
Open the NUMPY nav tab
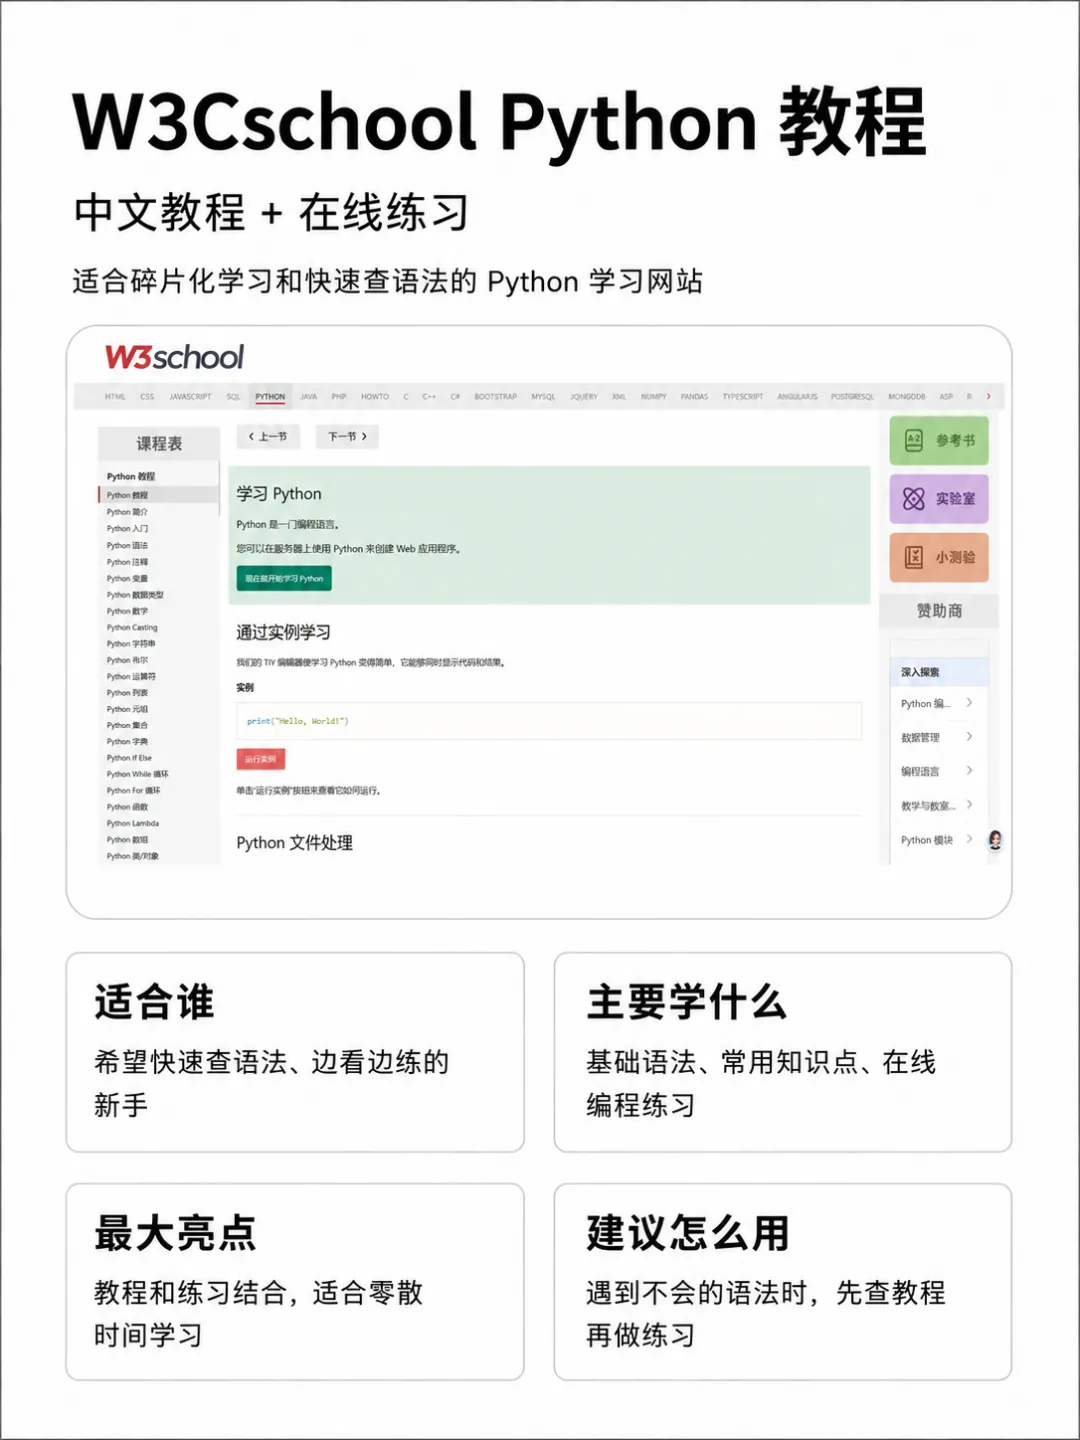tap(654, 397)
